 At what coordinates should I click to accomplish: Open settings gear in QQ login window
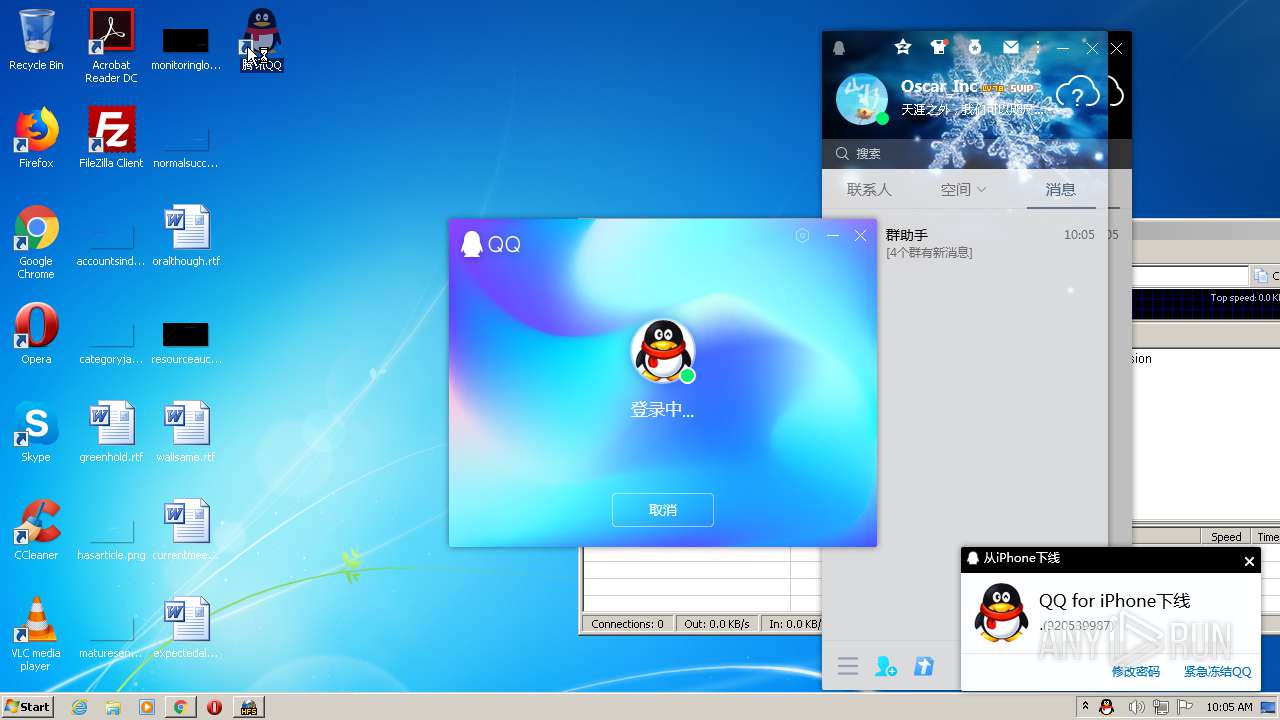[x=802, y=236]
